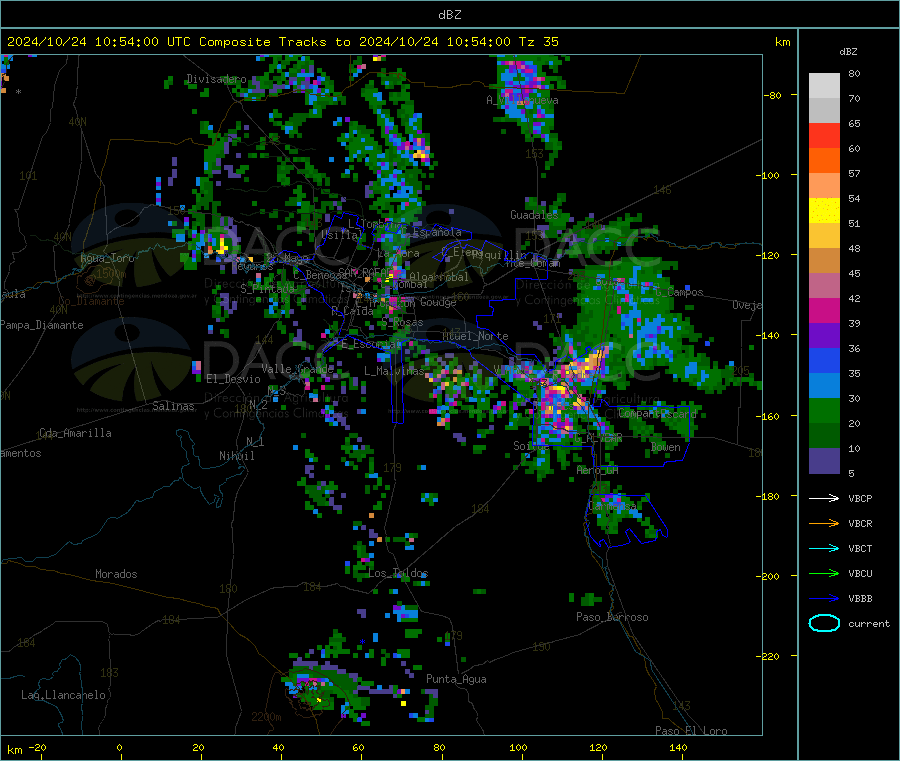This screenshot has height=761, width=900.
Task: Click the white VBCP arrow legend icon
Action: [824, 498]
